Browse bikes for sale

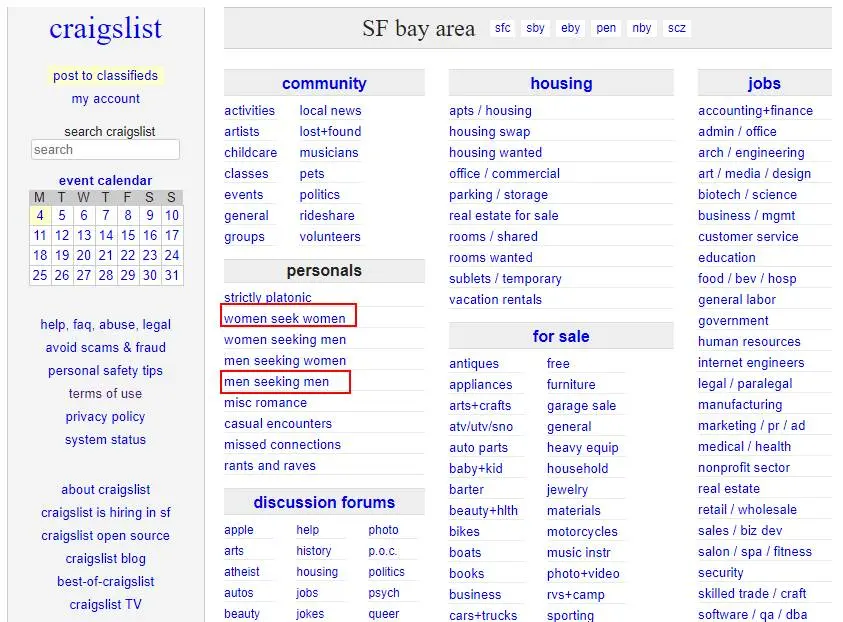(x=464, y=532)
